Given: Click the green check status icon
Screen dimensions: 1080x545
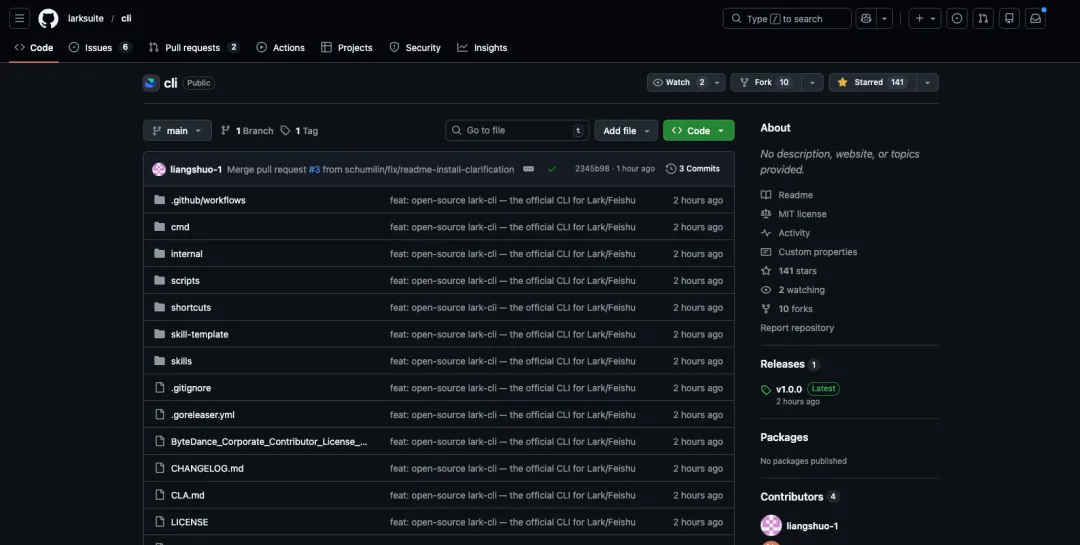Looking at the screenshot, I should click(552, 169).
